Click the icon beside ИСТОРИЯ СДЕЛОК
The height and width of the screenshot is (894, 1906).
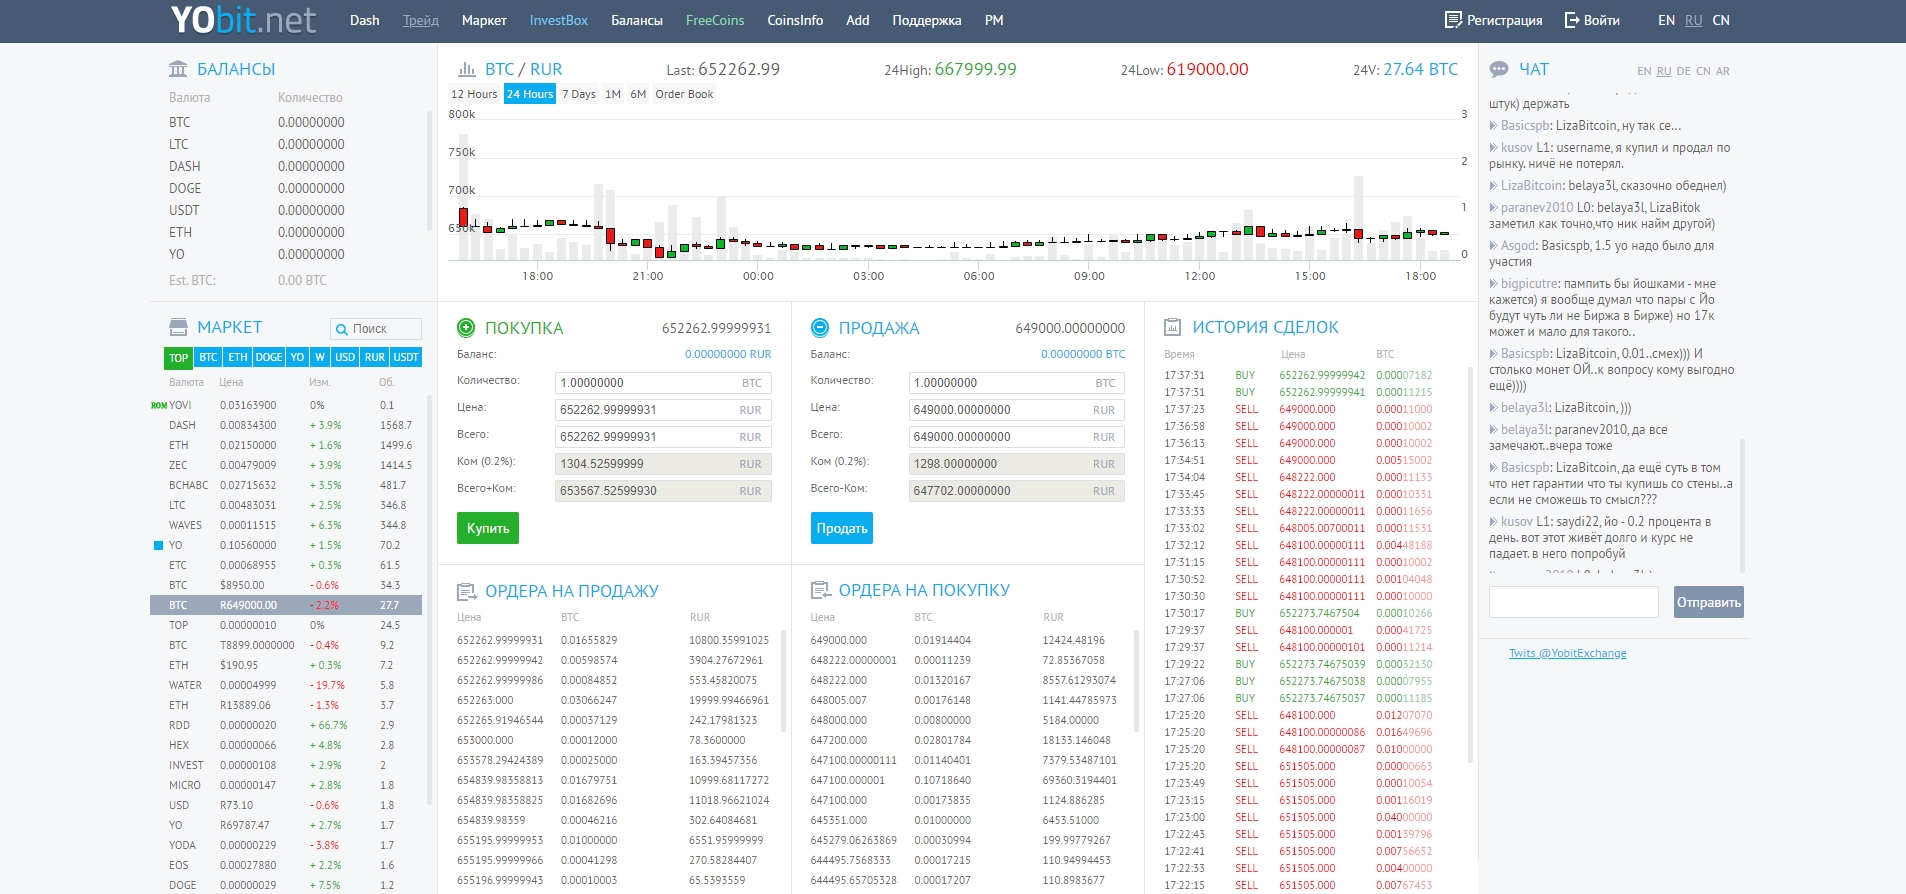click(1173, 327)
